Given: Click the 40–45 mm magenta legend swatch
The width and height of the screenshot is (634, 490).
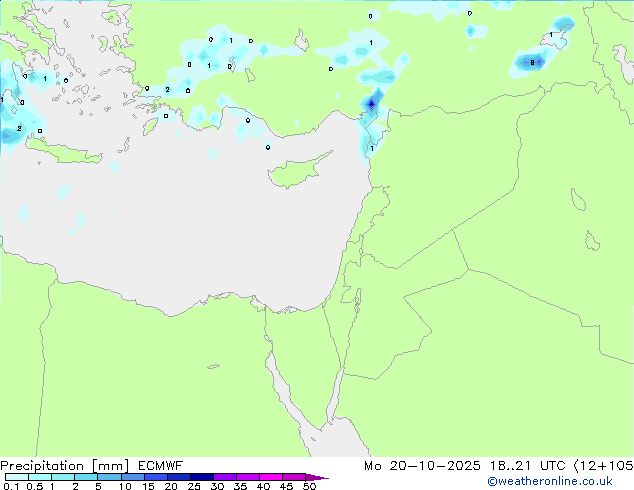Looking at the screenshot, I should pos(271,477).
